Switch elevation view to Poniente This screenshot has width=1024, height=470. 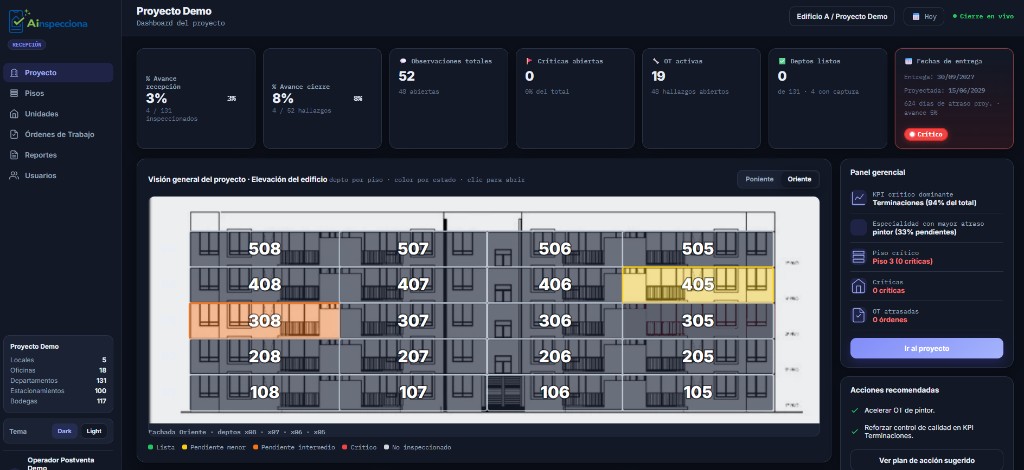759,179
